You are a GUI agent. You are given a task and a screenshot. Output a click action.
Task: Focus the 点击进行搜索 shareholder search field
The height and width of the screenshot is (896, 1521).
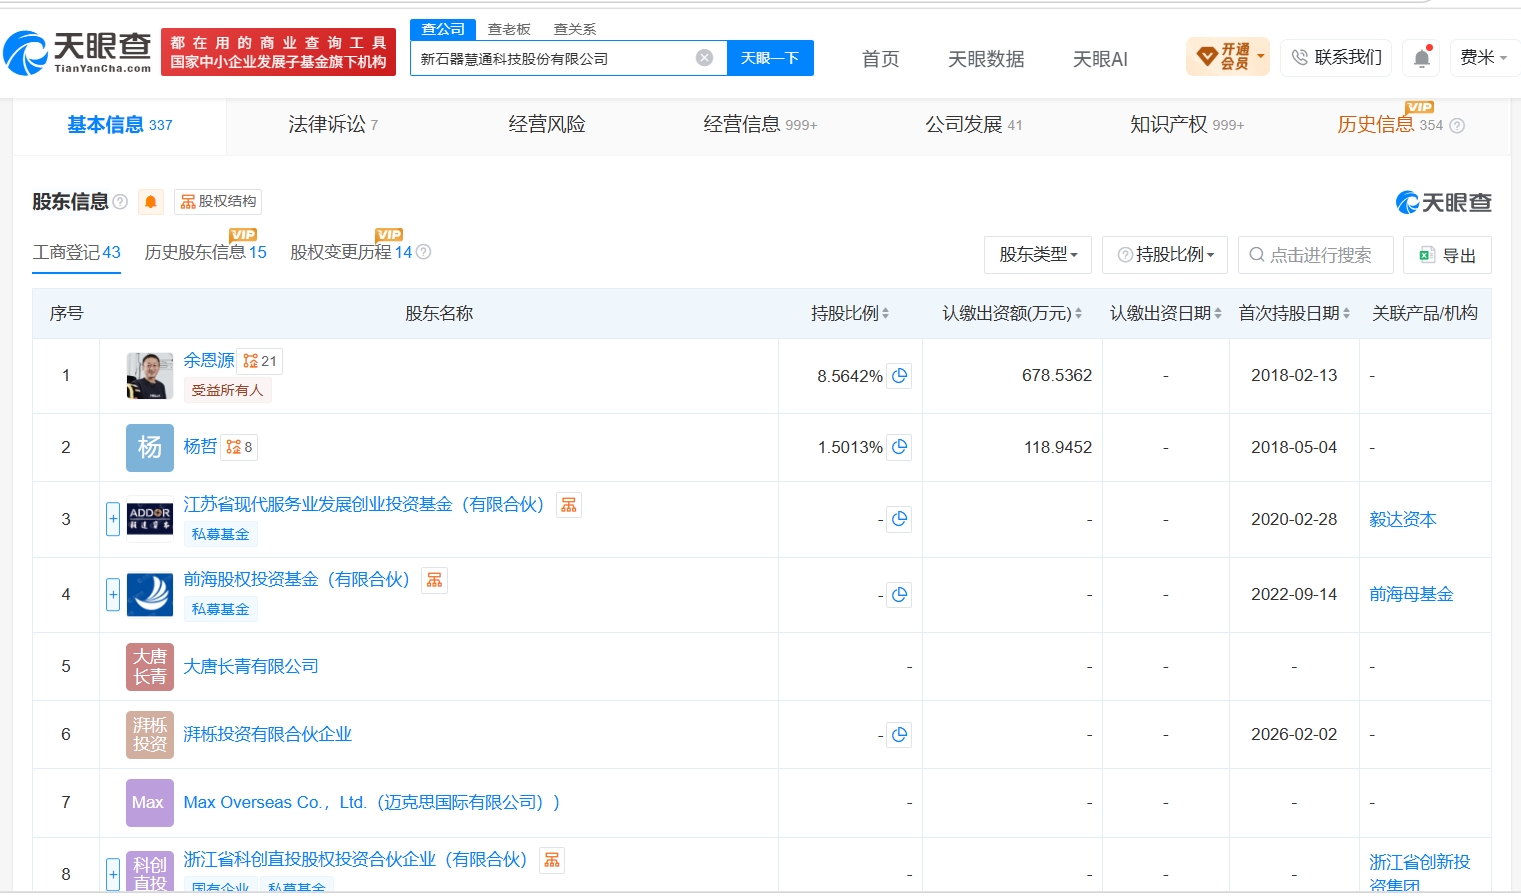click(x=1315, y=255)
